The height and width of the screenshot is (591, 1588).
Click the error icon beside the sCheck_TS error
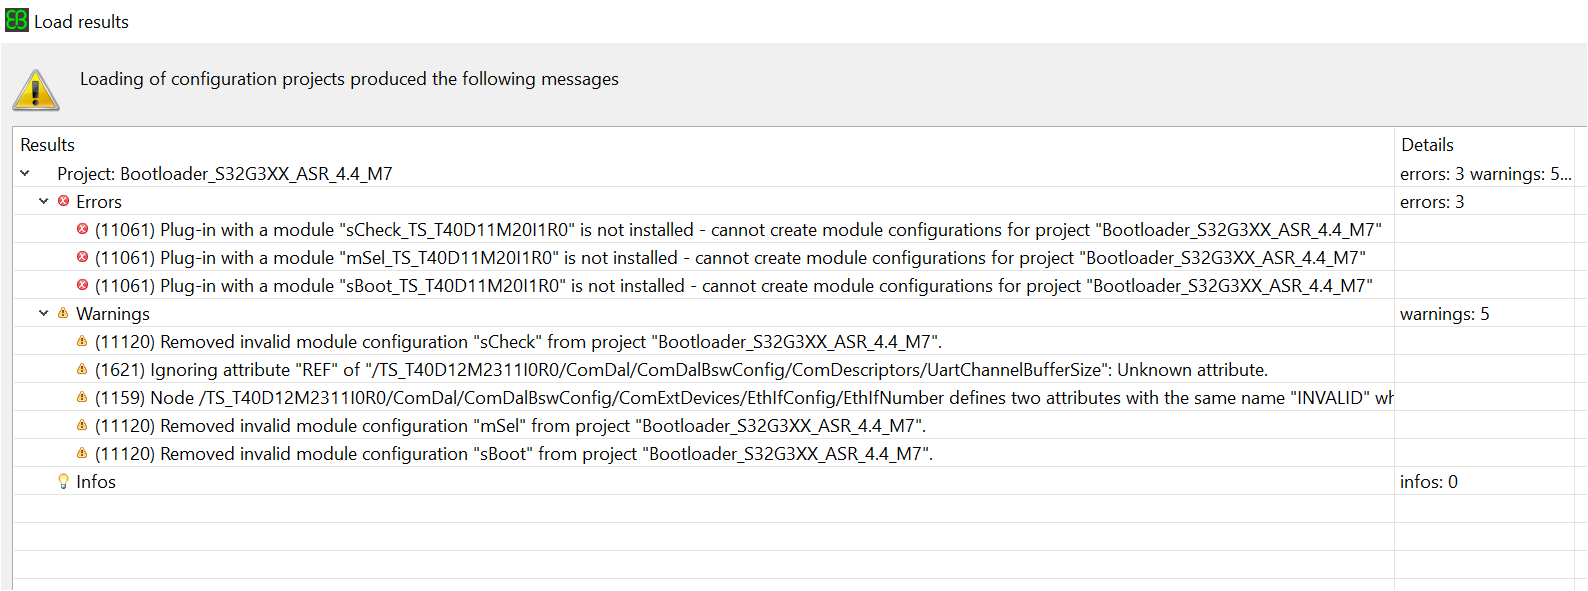coord(83,229)
